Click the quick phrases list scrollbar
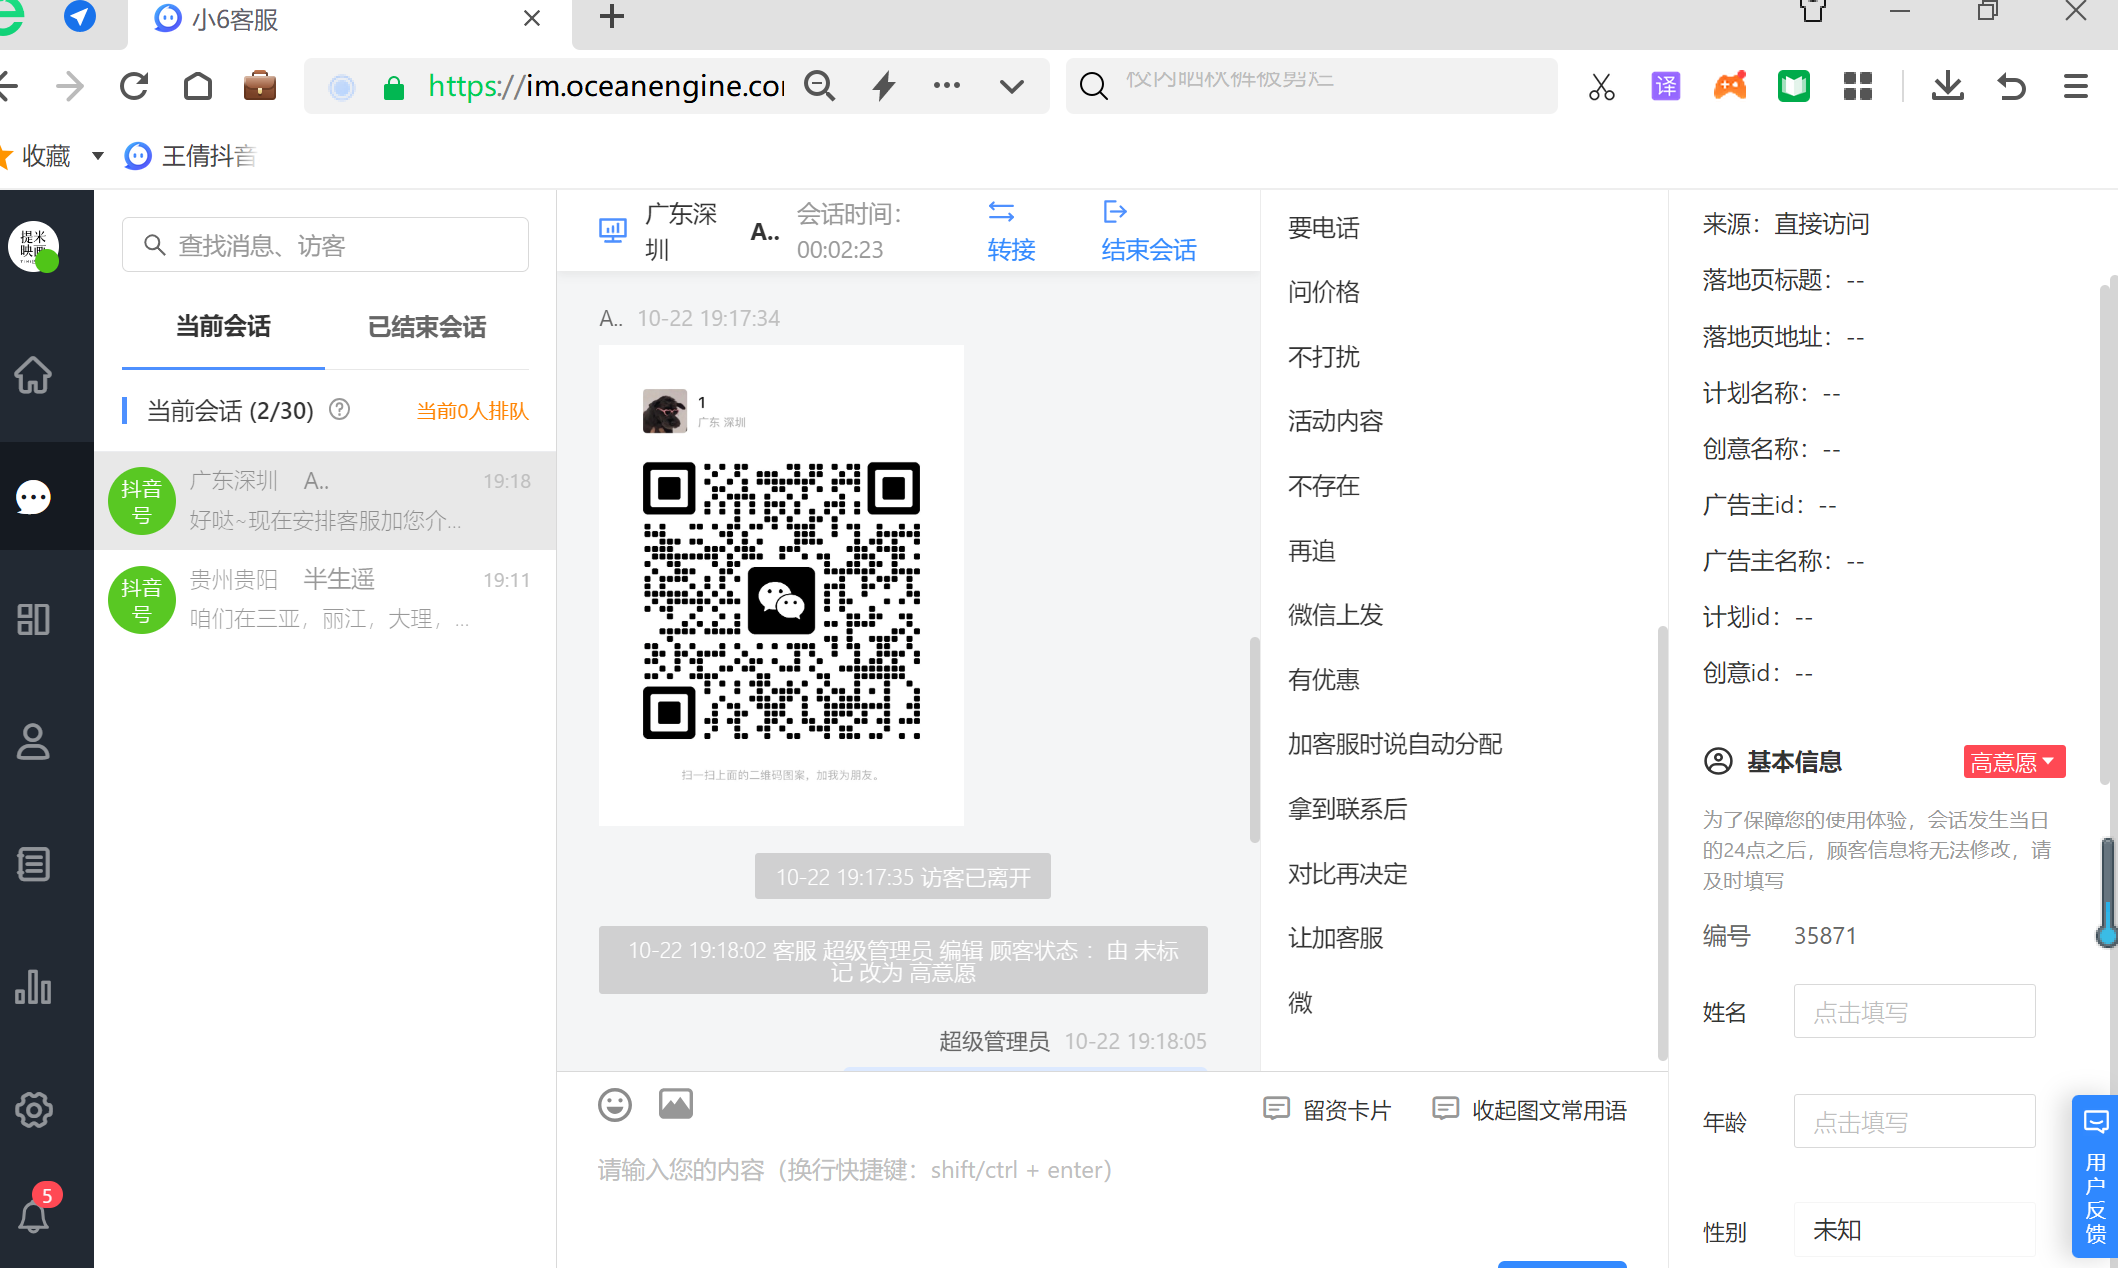Viewport: 2118px width, 1268px height. [x=1662, y=842]
